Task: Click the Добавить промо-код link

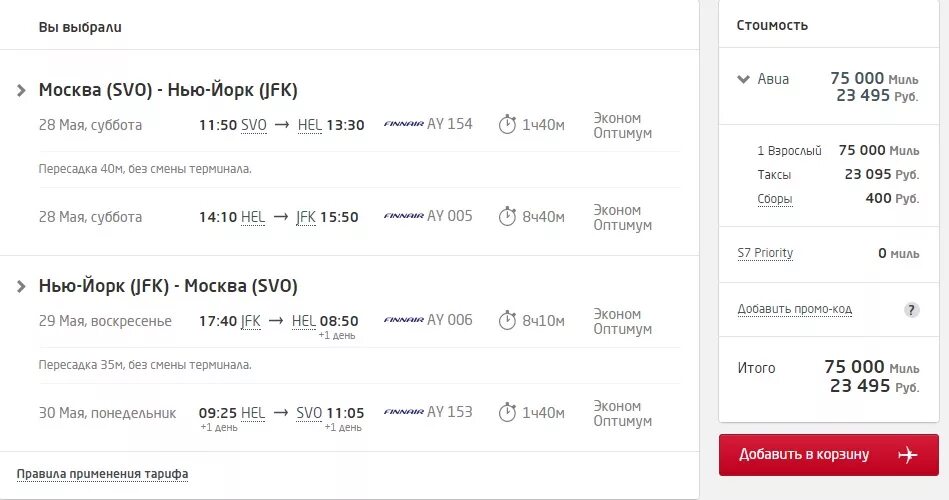Action: 794,310
